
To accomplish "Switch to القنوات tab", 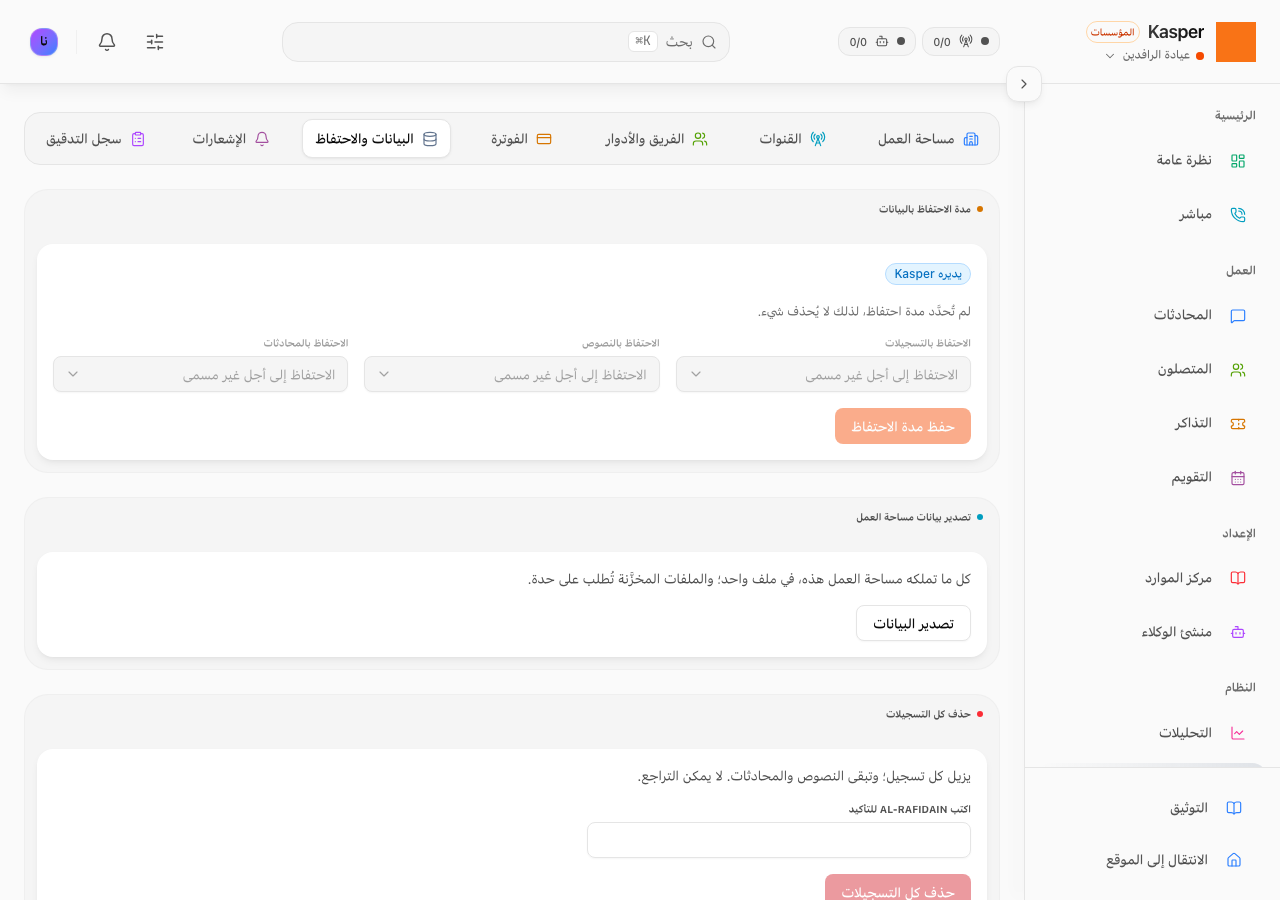I will click(x=793, y=139).
